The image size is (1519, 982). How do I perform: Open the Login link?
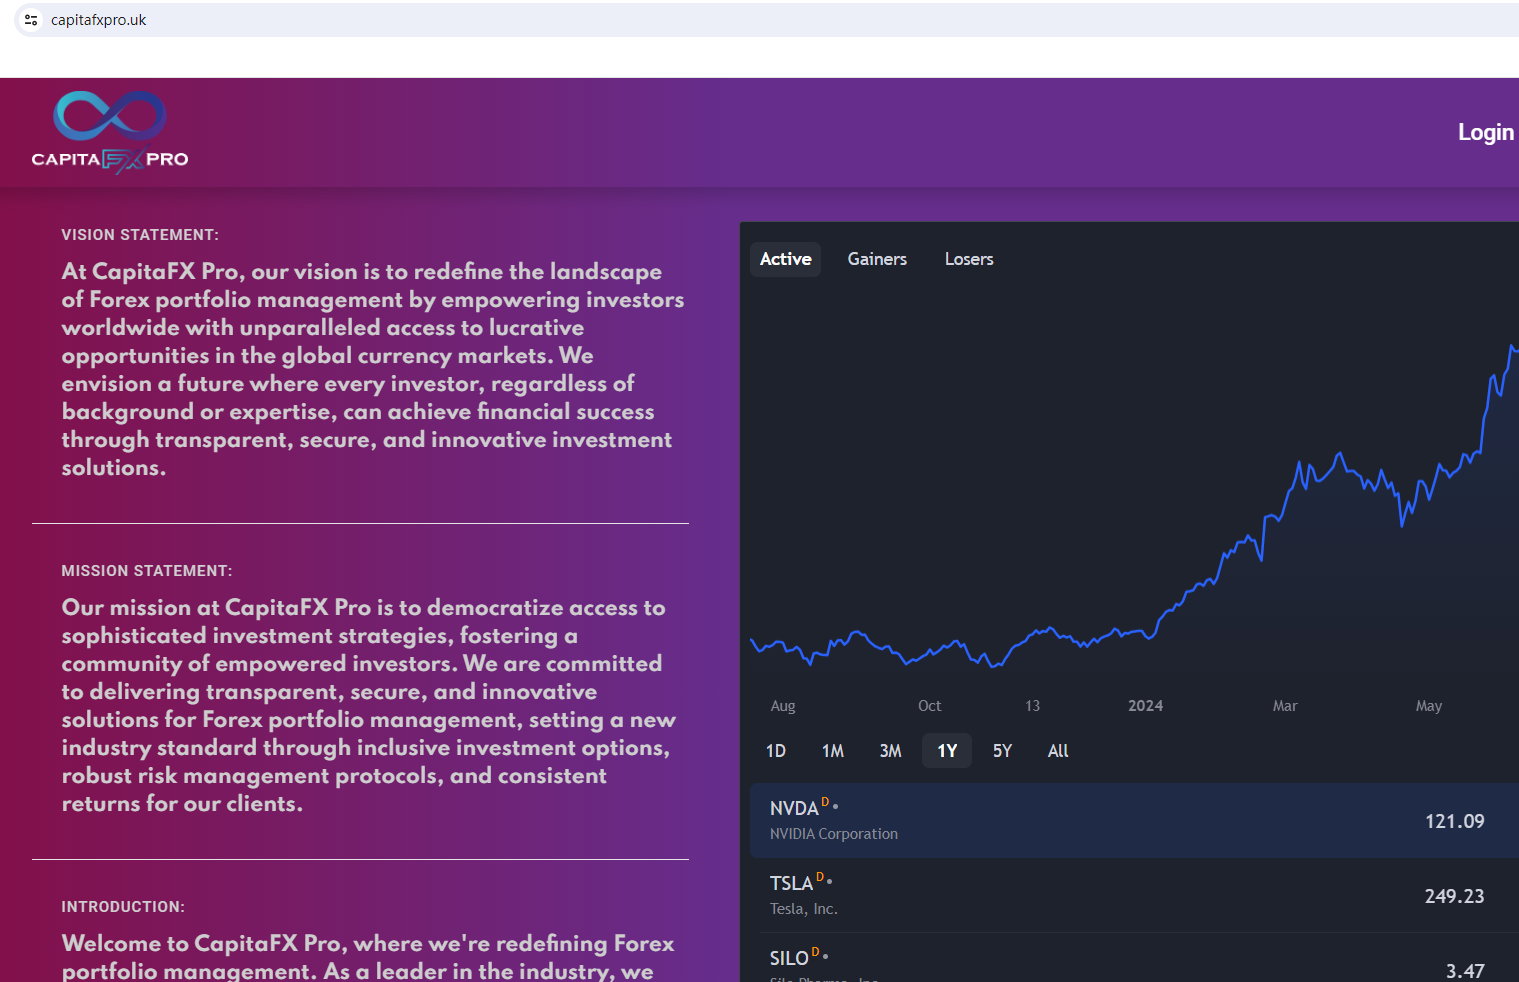[1485, 132]
